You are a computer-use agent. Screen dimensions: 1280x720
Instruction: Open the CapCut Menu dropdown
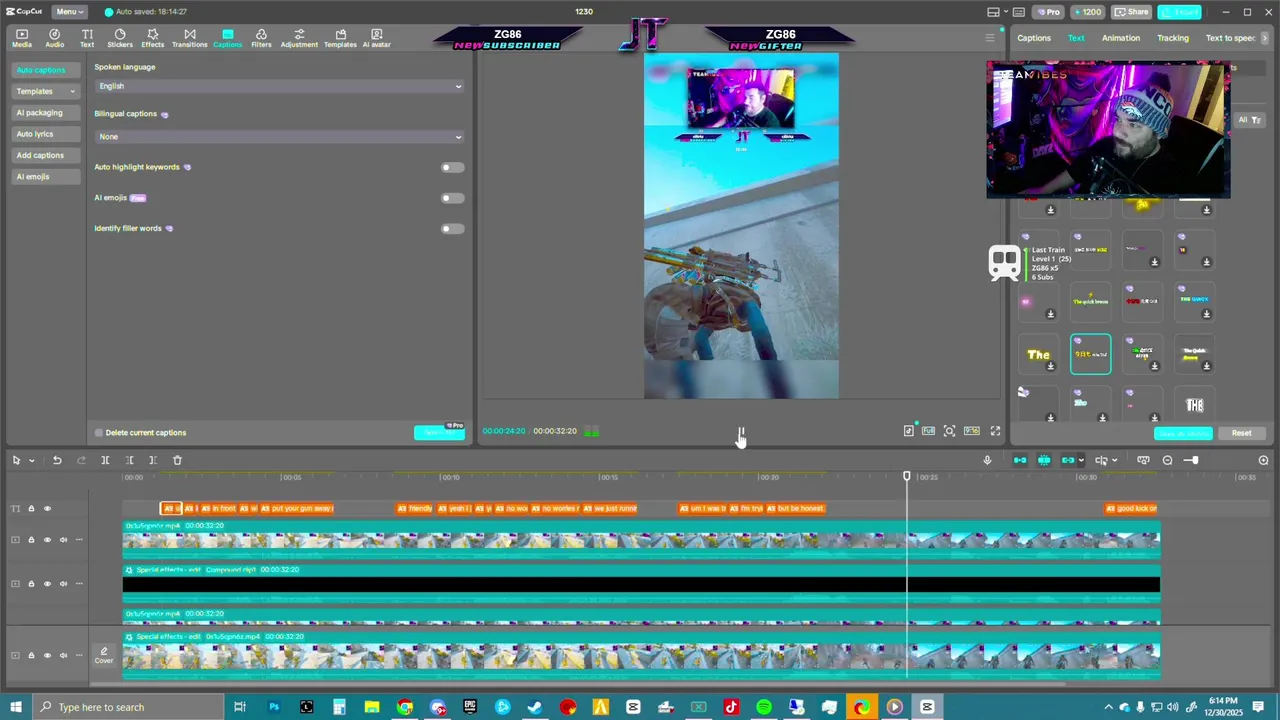click(x=68, y=12)
